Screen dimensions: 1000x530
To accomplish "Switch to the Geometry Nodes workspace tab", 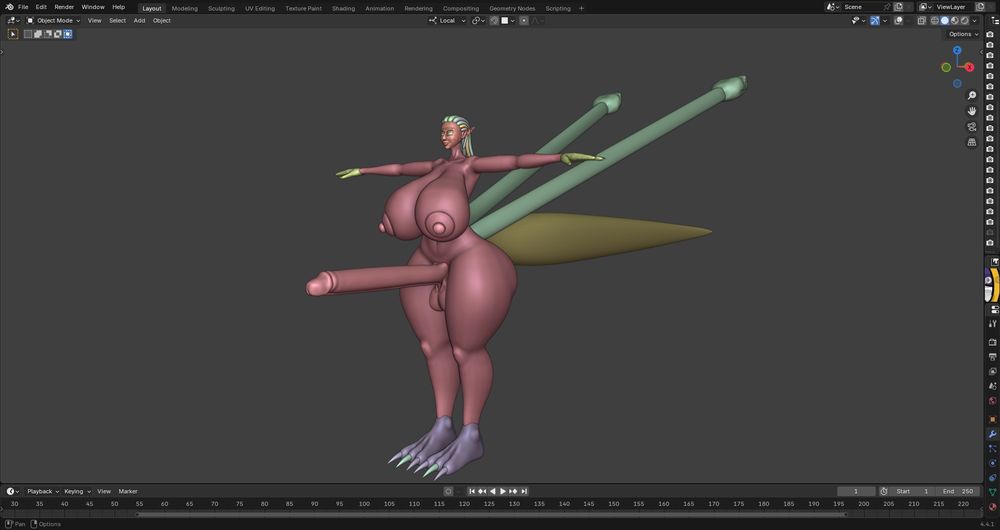I will point(512,8).
